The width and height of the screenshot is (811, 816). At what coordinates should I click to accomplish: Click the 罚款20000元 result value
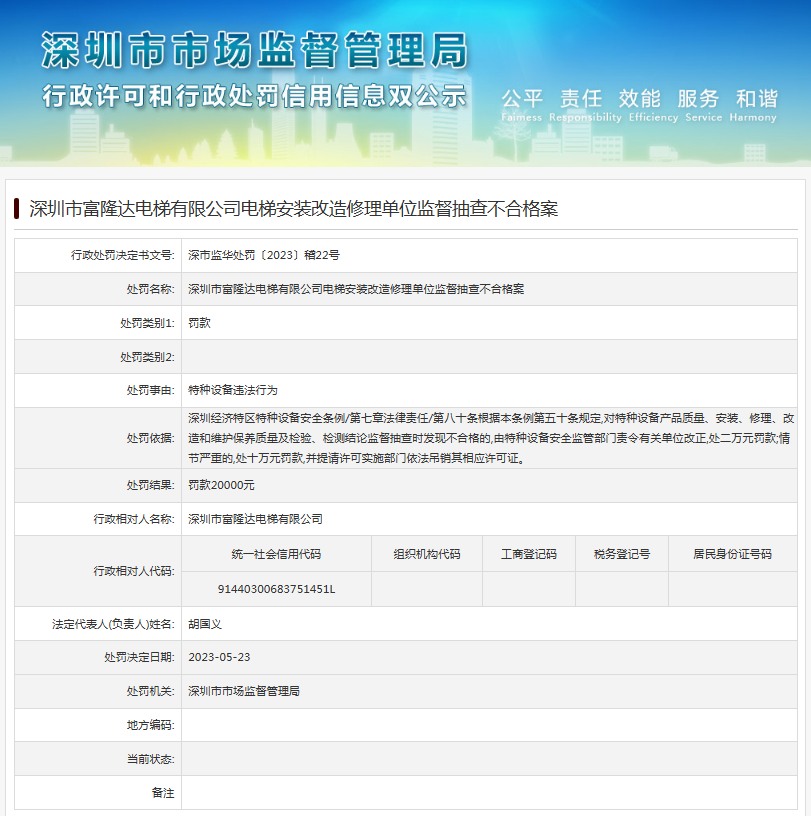click(221, 484)
